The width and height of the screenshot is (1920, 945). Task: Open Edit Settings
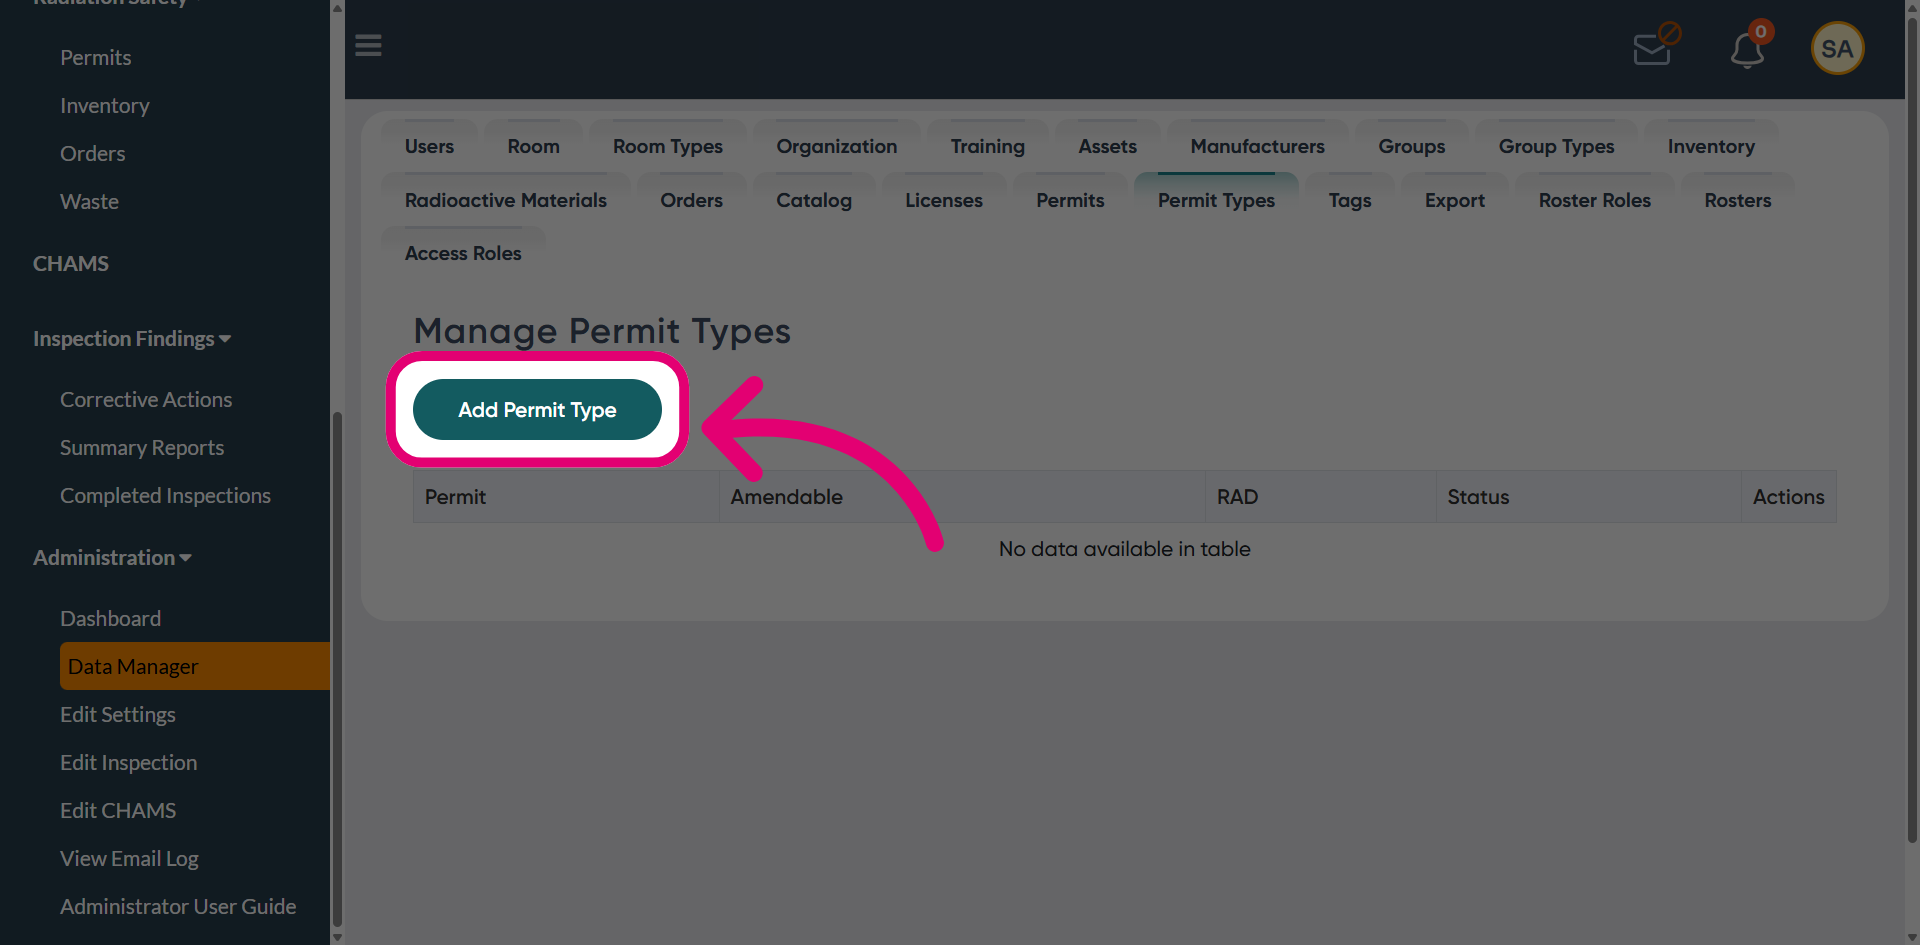[x=118, y=715]
